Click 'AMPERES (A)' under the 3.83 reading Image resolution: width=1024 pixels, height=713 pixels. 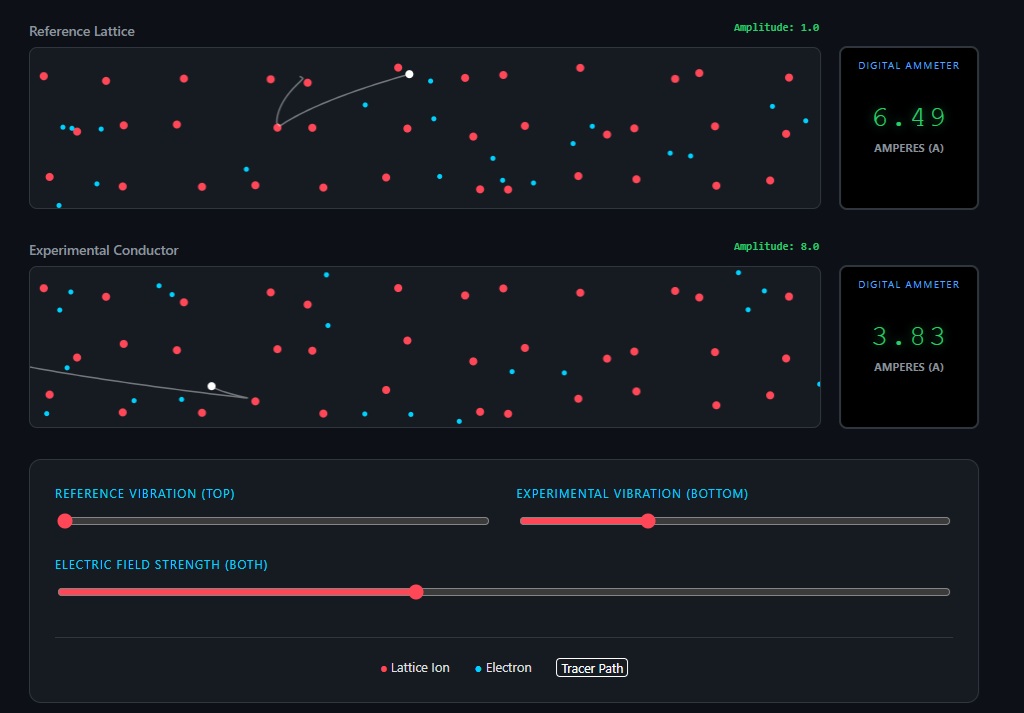point(908,367)
